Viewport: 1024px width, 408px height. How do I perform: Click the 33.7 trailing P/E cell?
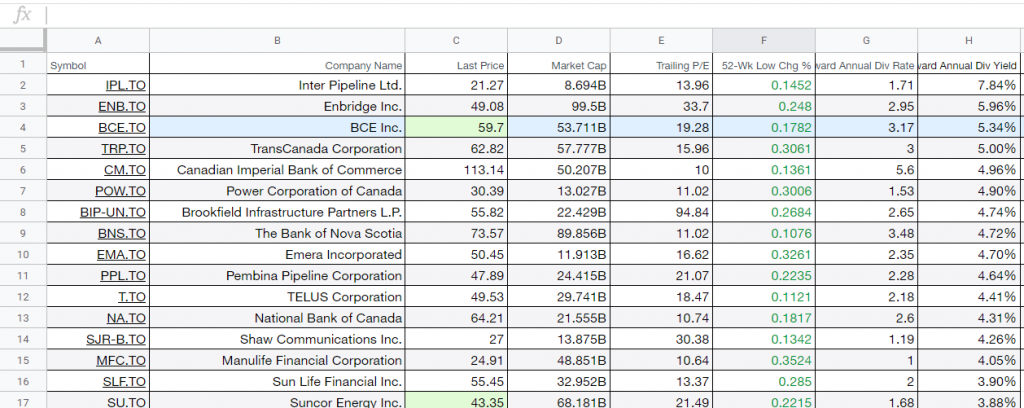point(662,106)
